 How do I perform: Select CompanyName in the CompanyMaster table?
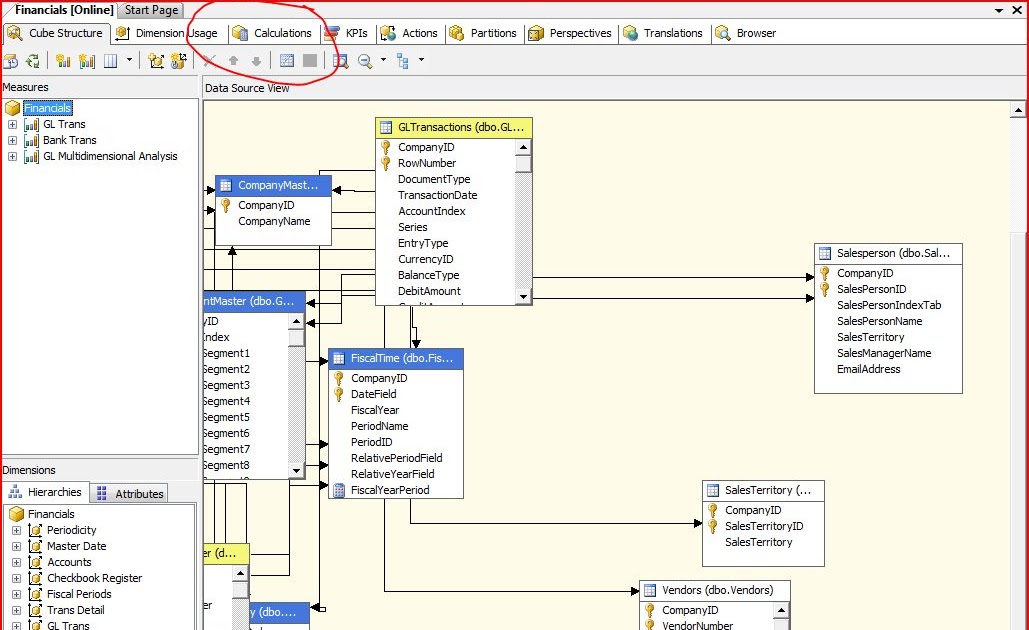(272, 221)
